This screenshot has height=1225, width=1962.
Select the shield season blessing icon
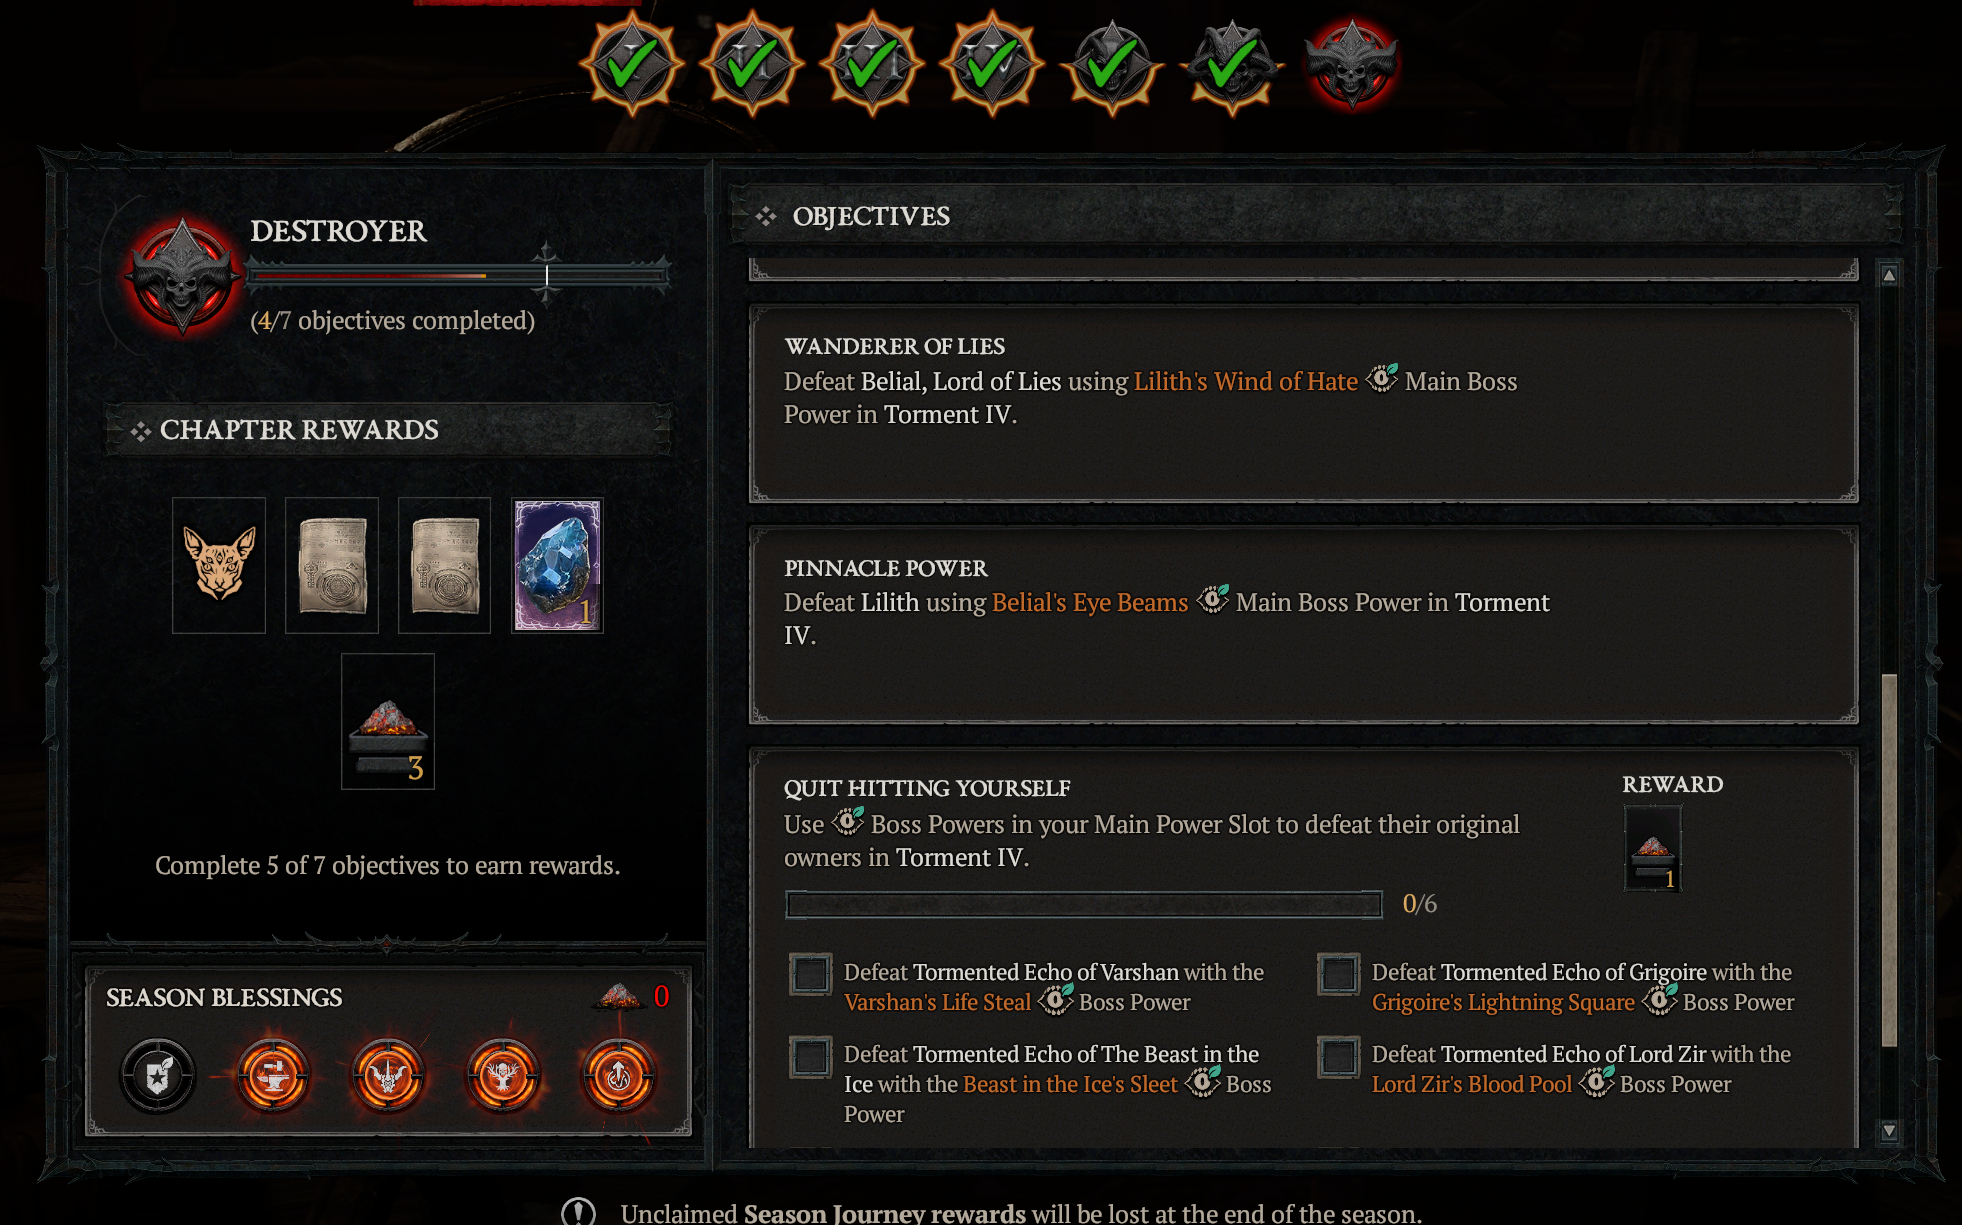(x=158, y=1076)
